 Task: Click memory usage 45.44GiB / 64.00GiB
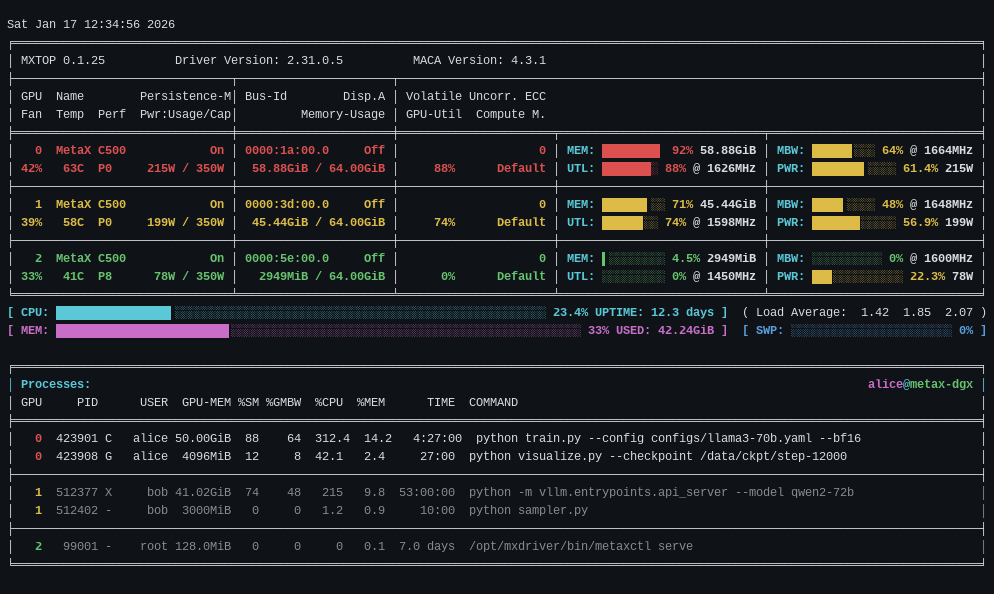(x=318, y=222)
